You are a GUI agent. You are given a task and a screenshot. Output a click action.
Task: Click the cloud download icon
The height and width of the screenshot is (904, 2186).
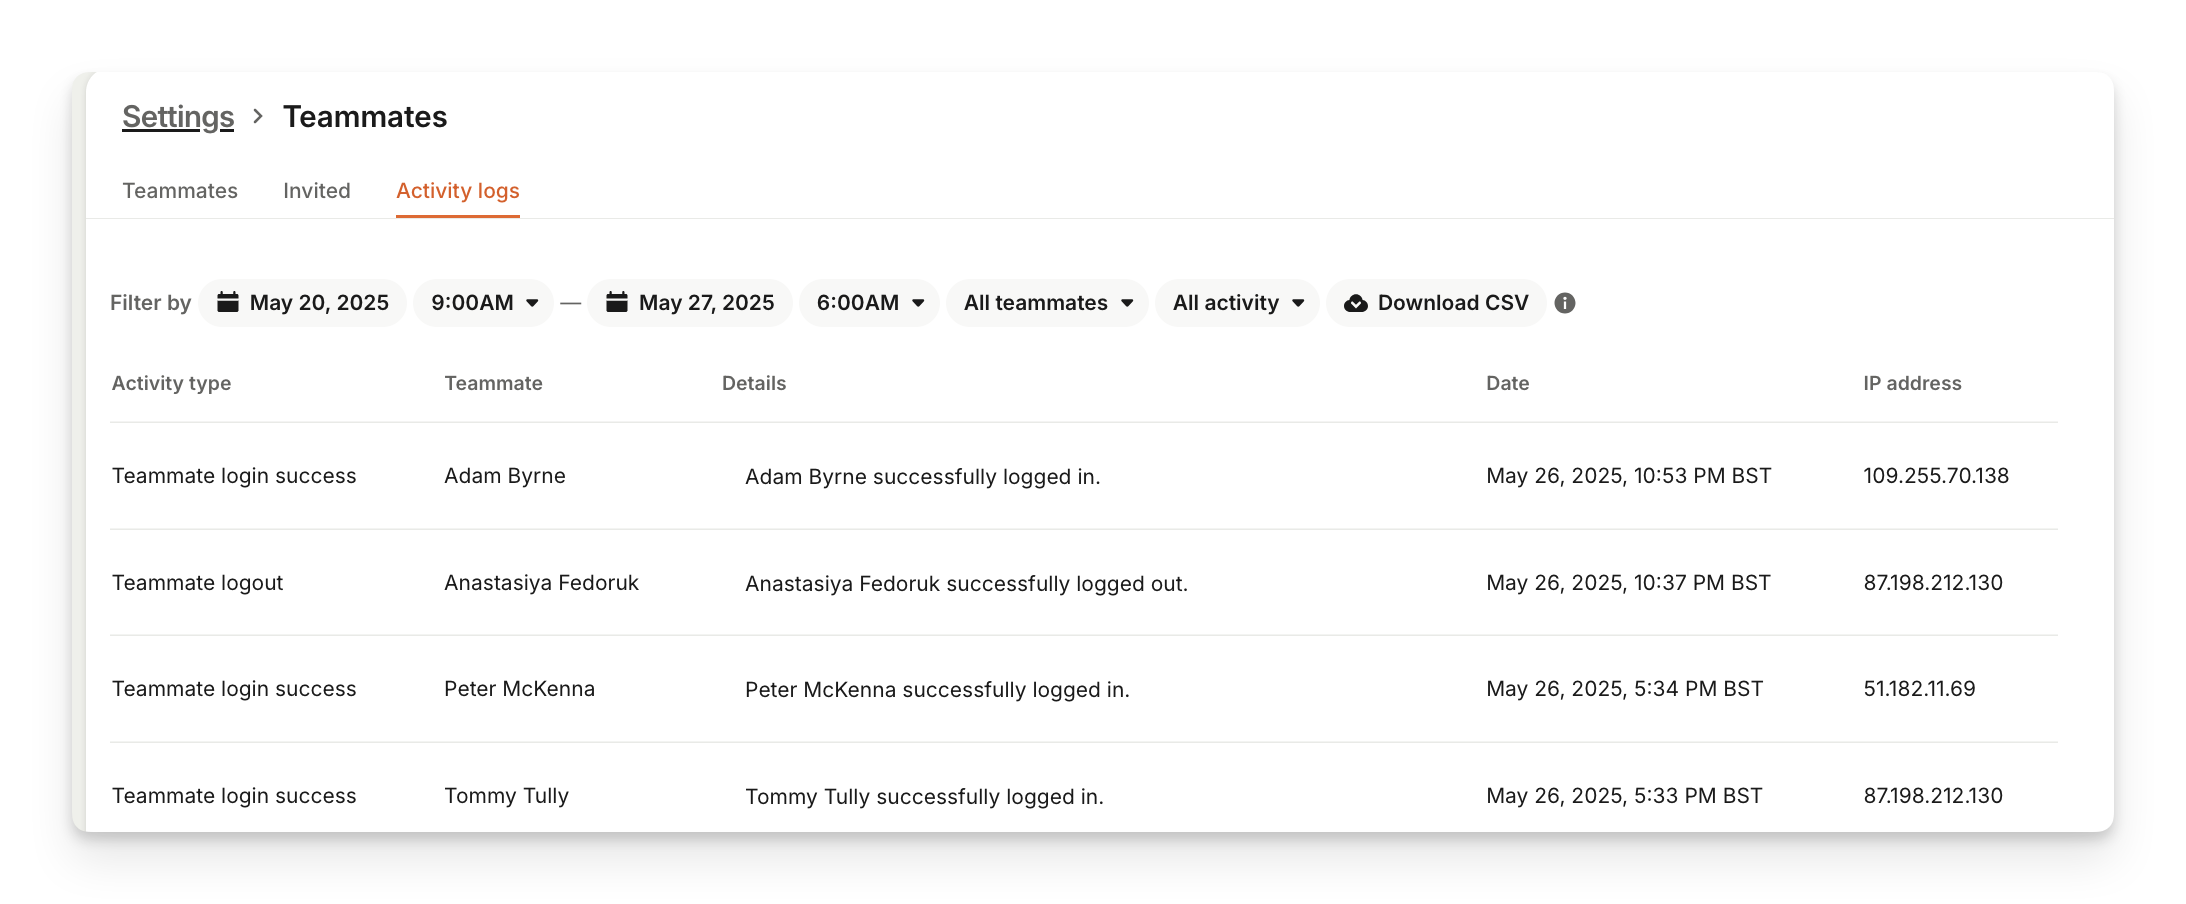pos(1356,303)
